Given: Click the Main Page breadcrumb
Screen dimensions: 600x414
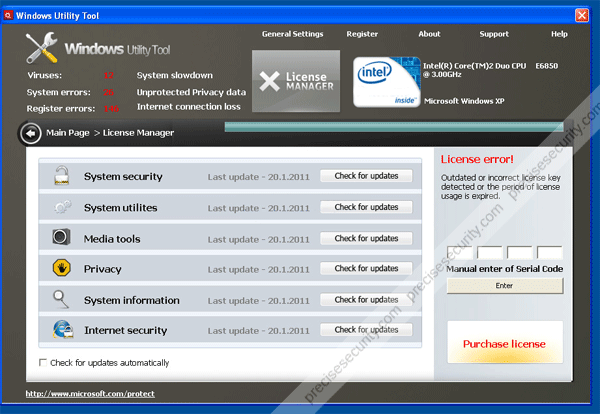Looking at the screenshot, I should [x=68, y=133].
